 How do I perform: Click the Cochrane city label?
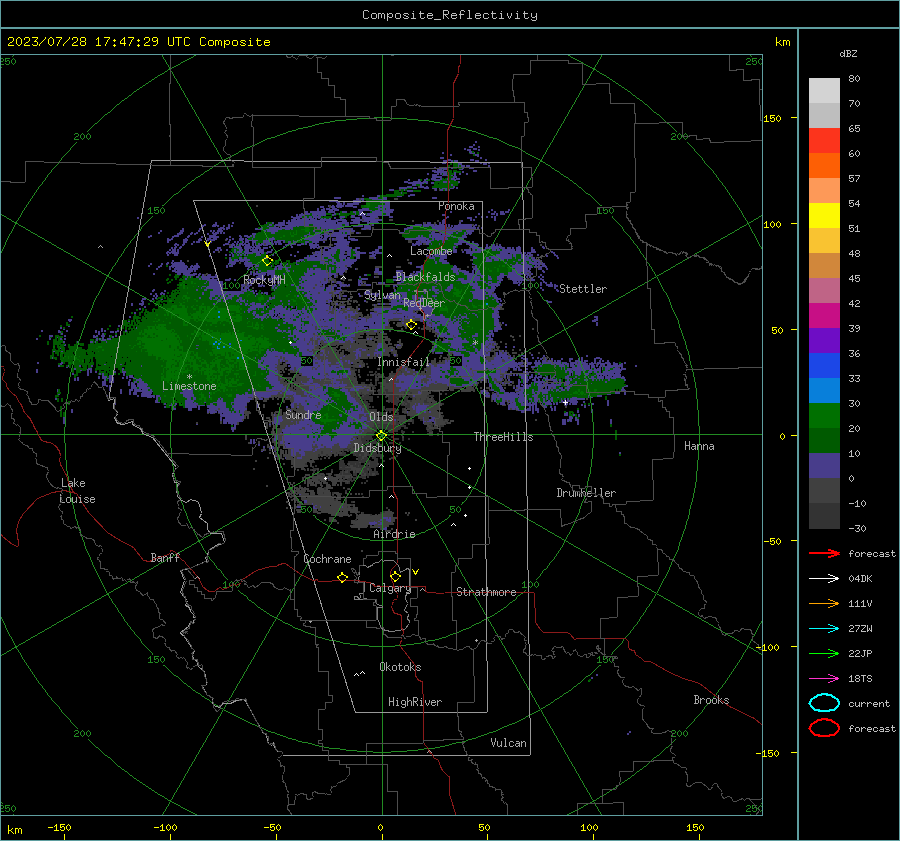pos(327,559)
